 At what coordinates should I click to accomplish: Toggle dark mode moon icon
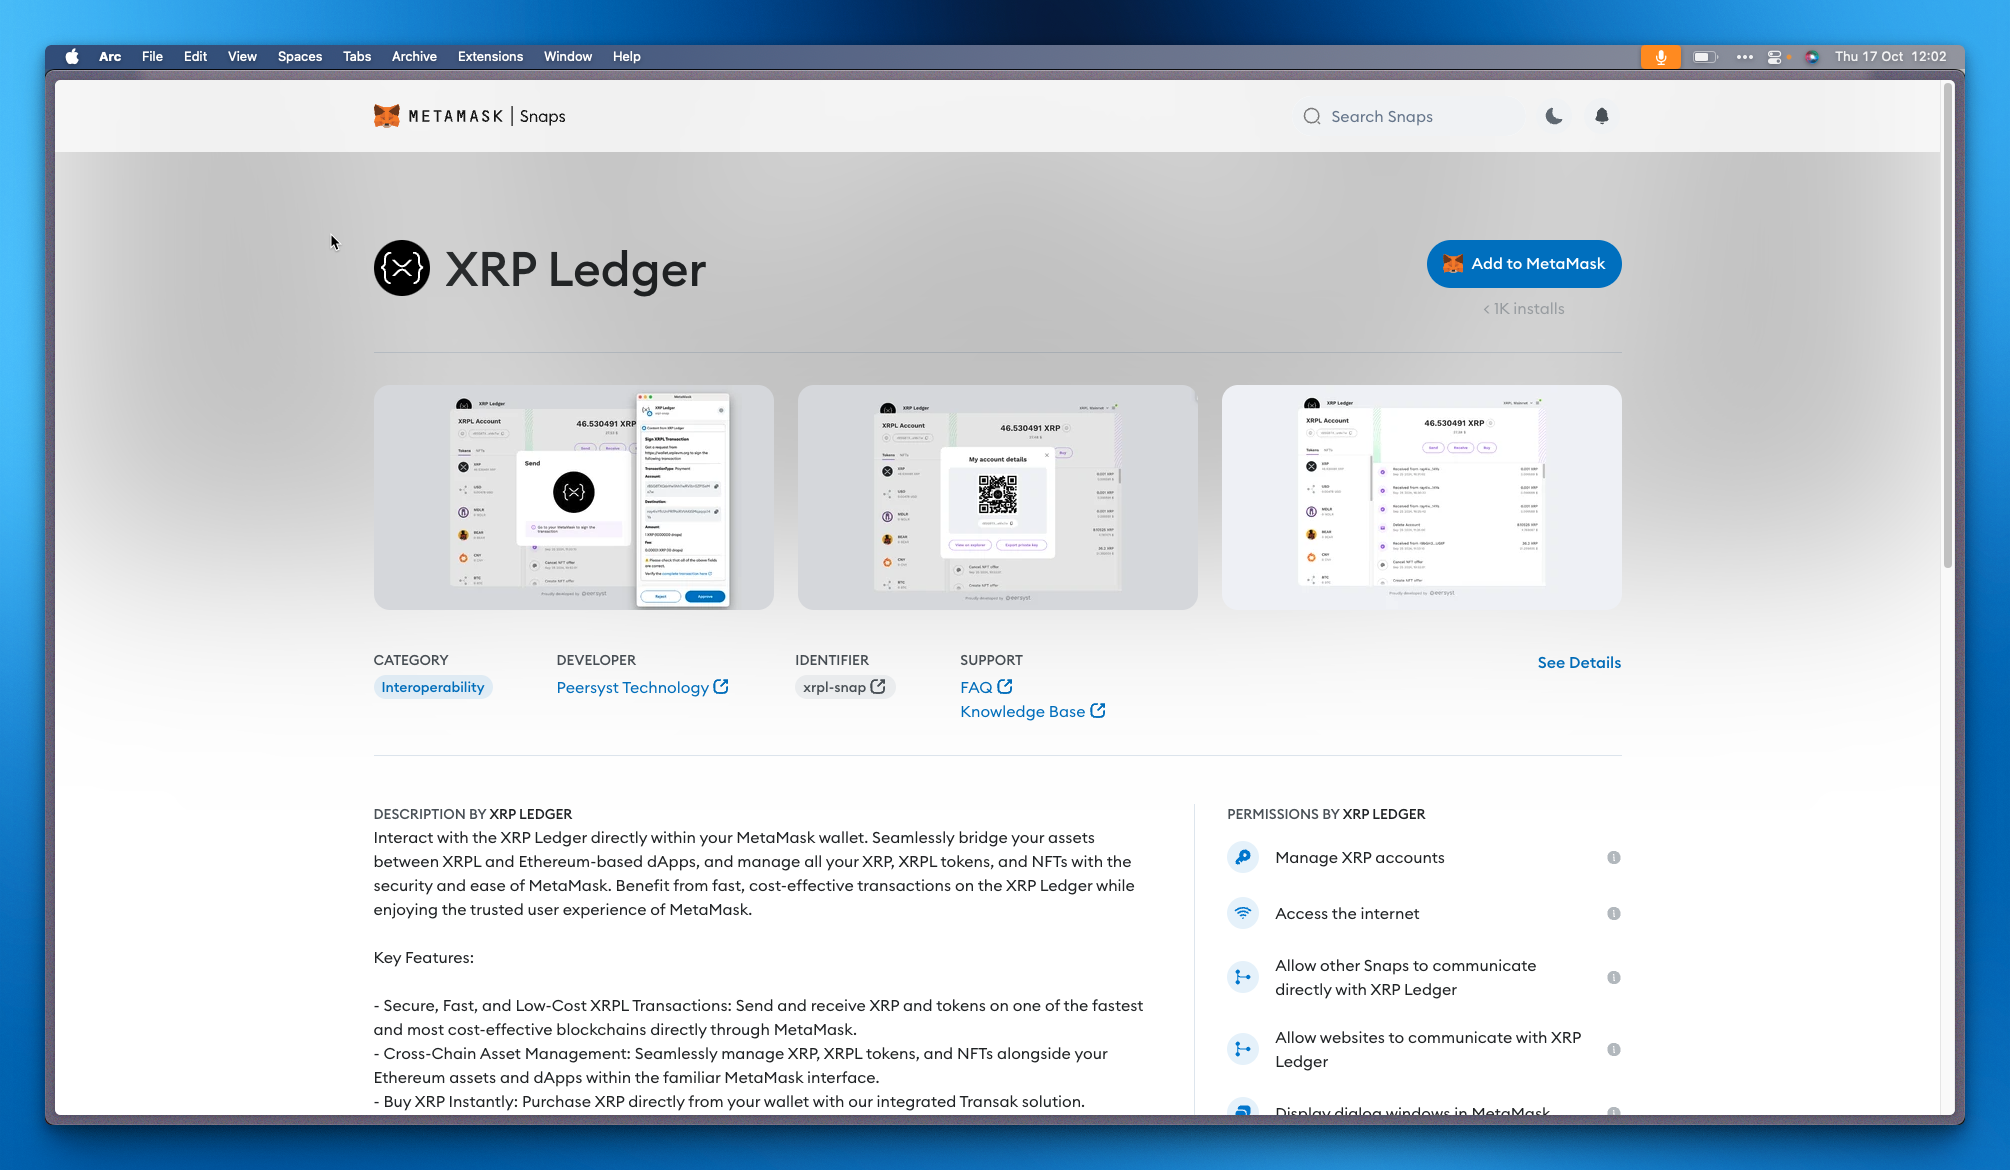point(1554,116)
